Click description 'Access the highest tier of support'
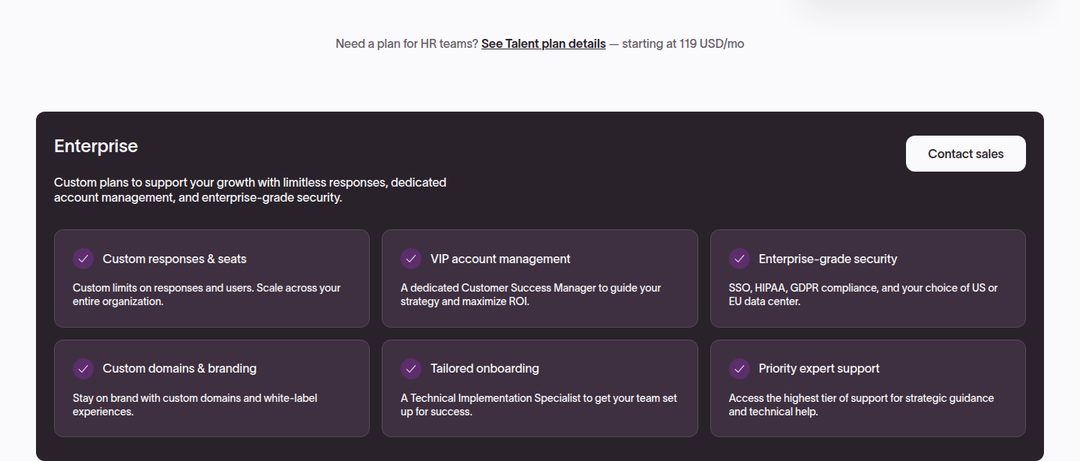 (861, 404)
